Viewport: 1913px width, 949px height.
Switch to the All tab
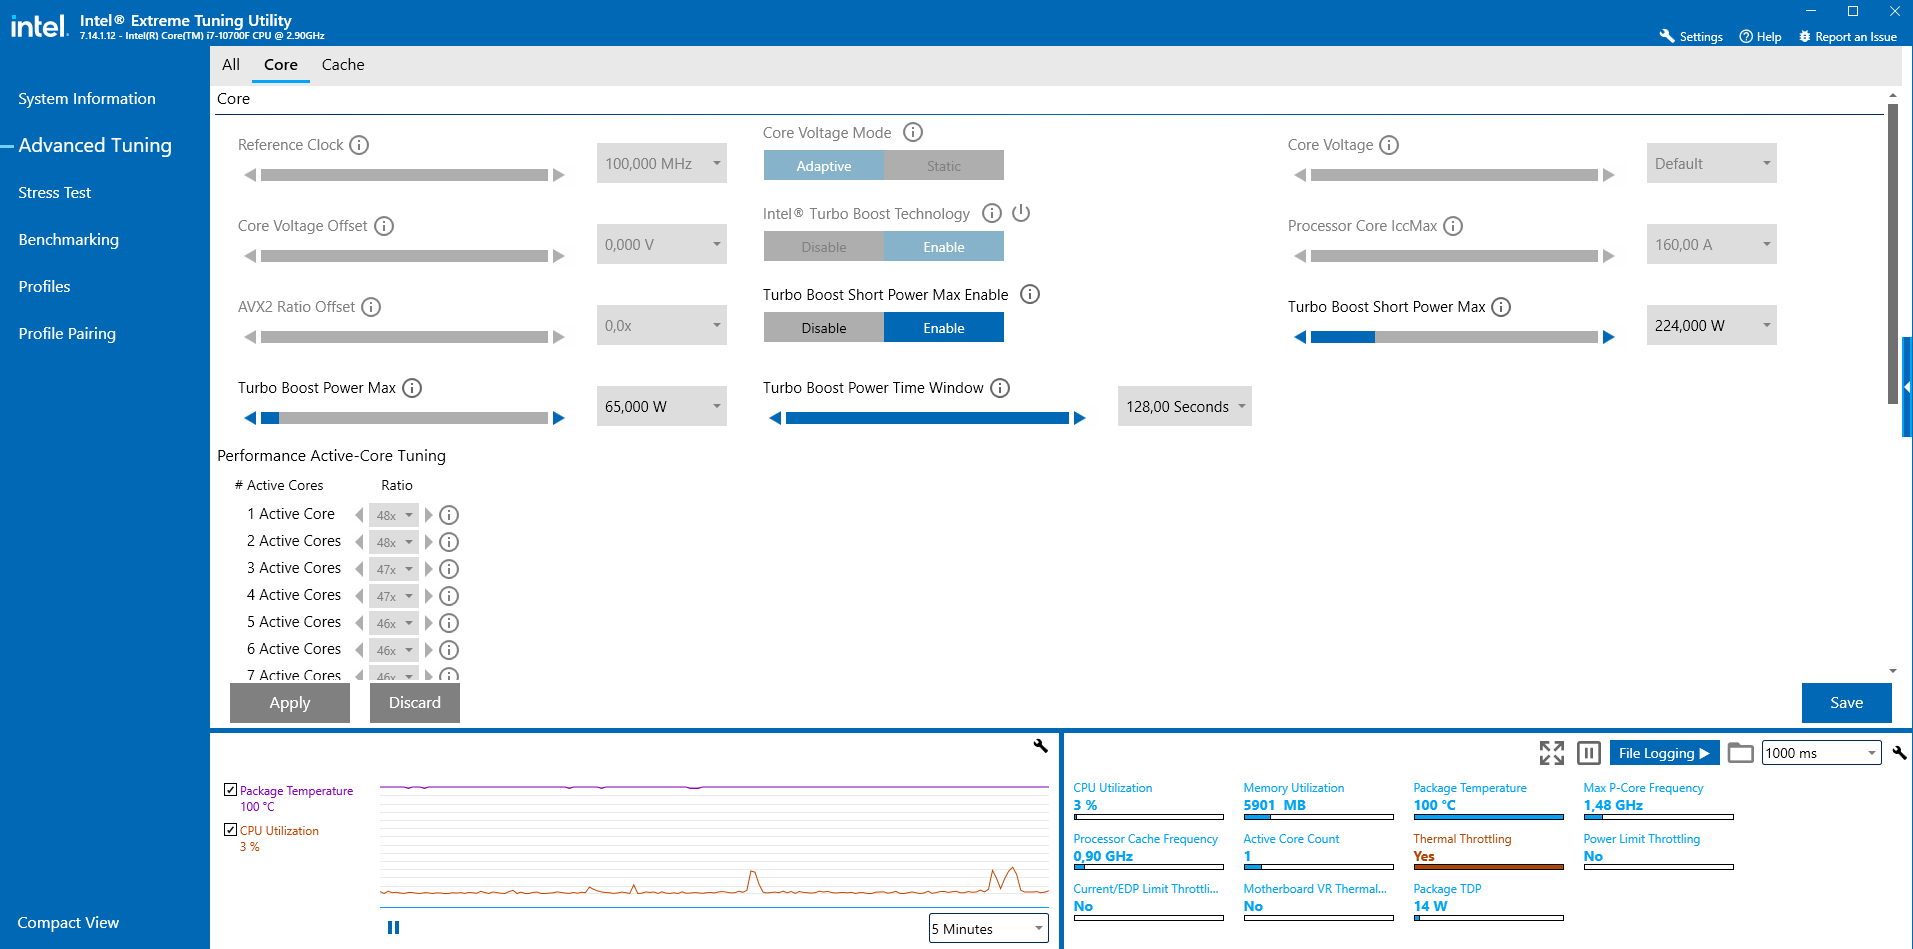tap(231, 65)
